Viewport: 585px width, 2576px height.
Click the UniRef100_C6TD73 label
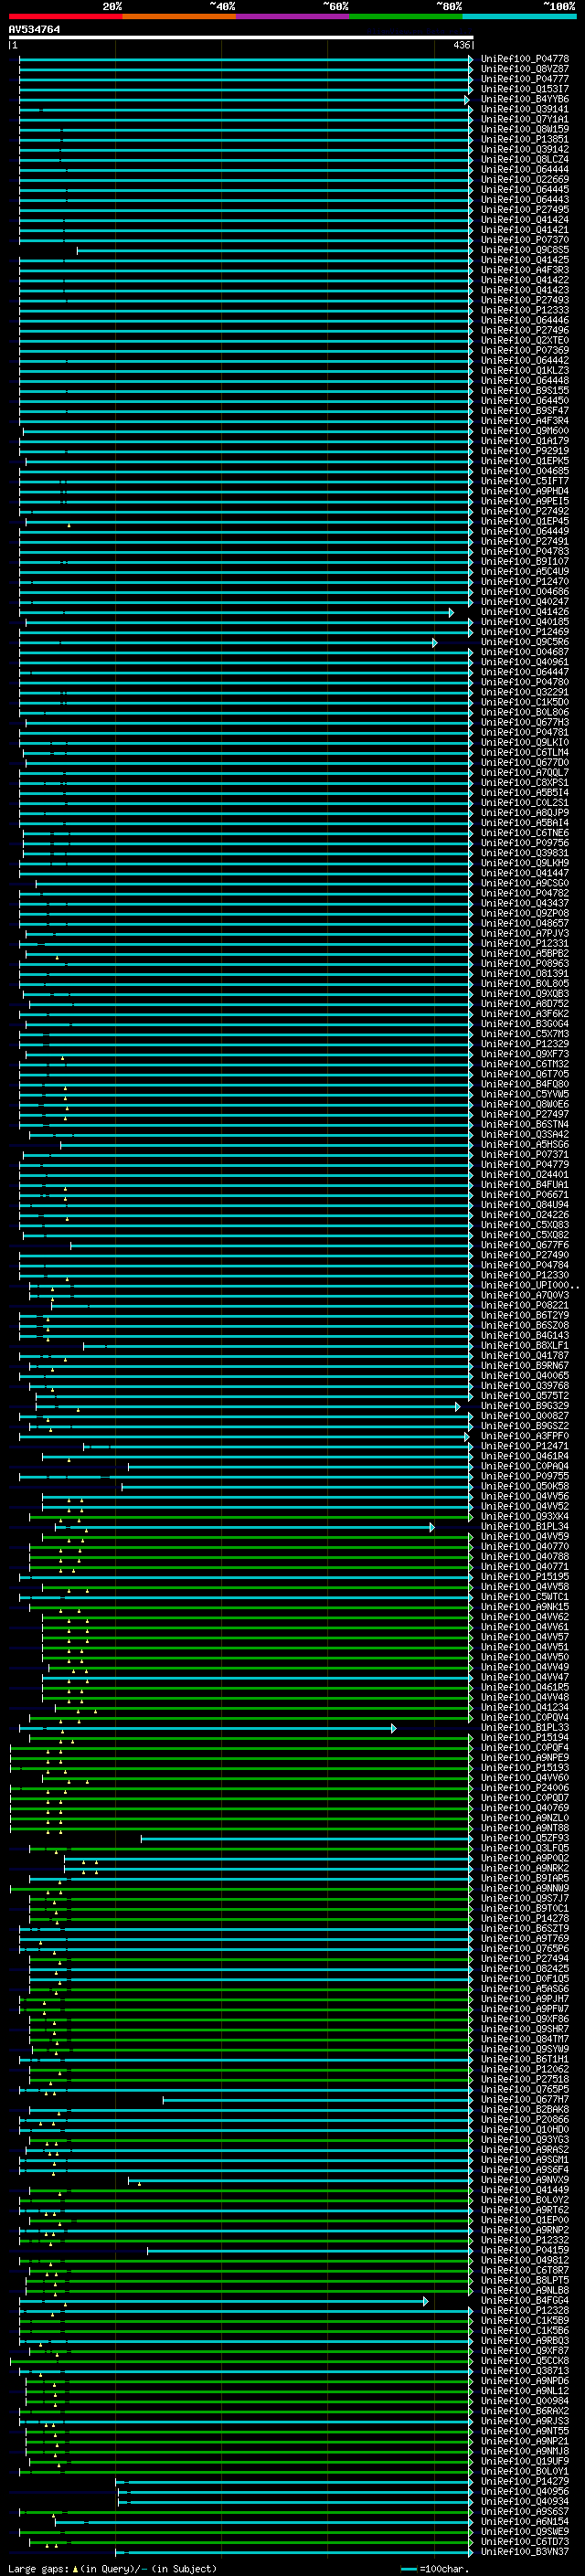[x=525, y=2541]
